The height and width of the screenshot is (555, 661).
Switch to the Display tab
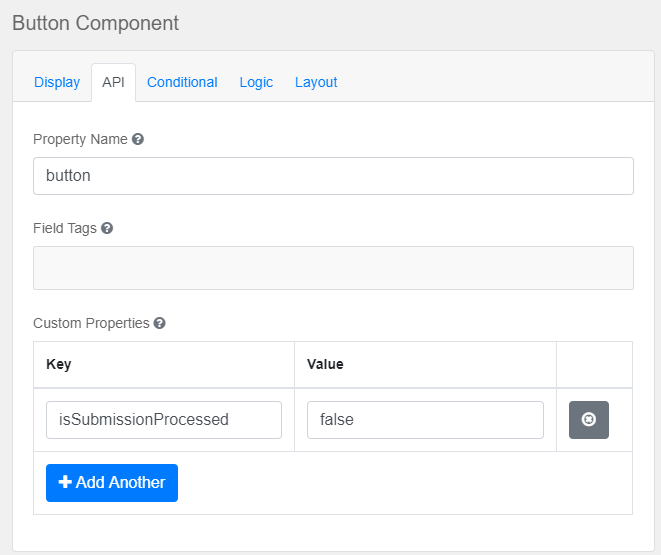57,82
